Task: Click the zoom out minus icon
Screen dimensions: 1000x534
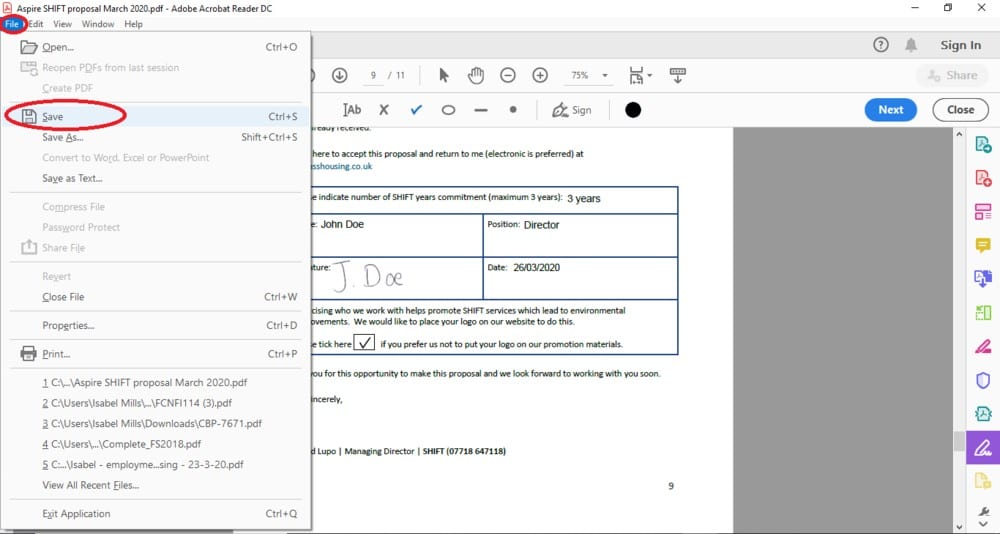Action: point(508,75)
